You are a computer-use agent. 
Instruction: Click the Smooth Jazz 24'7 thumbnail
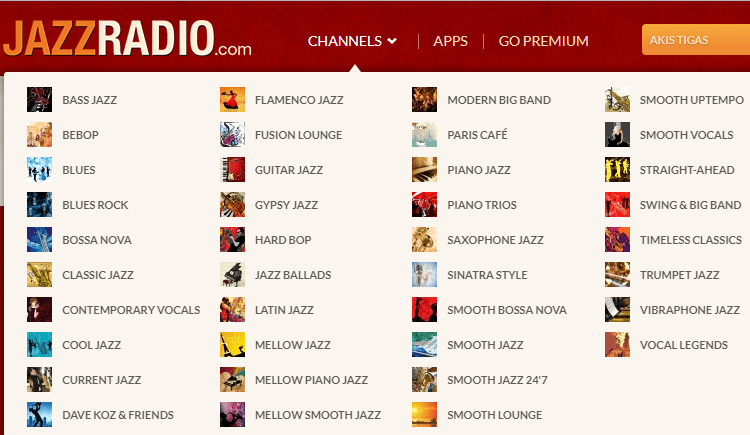click(x=424, y=379)
